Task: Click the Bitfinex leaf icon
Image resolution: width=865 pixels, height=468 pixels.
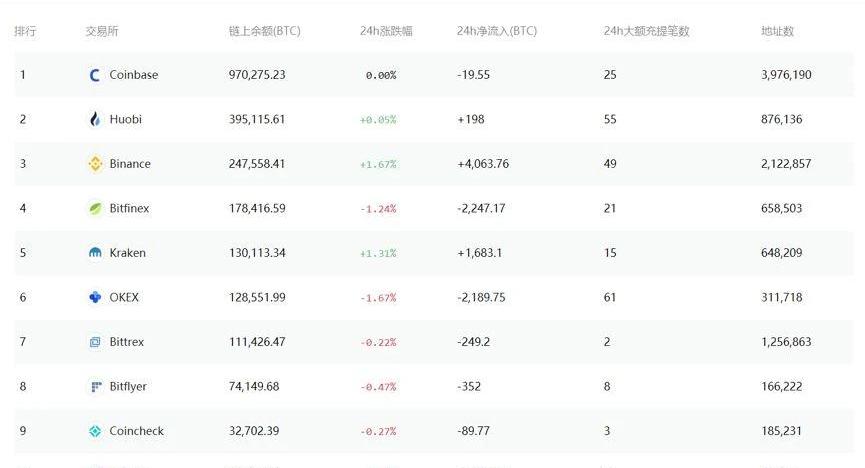Action: point(95,209)
